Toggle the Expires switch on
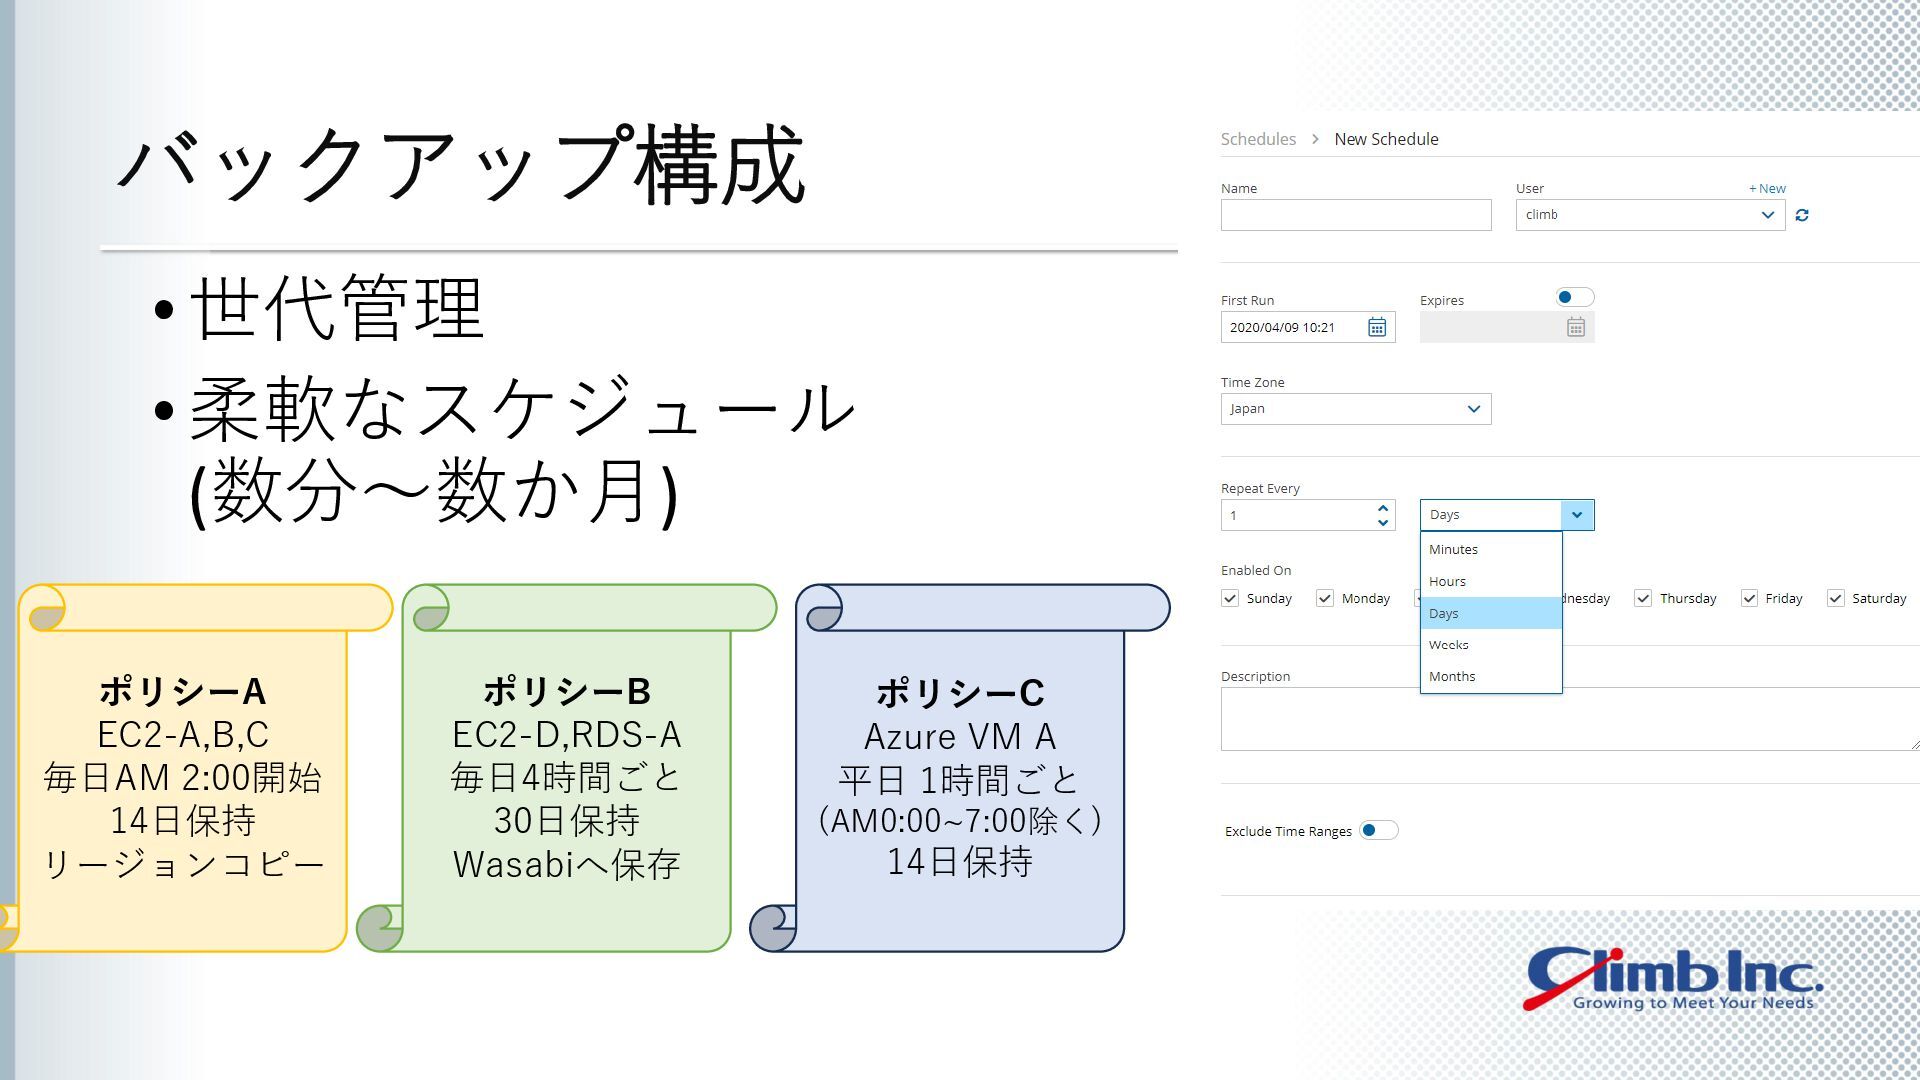Screen dimensions: 1920x1080 pyautogui.click(x=1574, y=297)
